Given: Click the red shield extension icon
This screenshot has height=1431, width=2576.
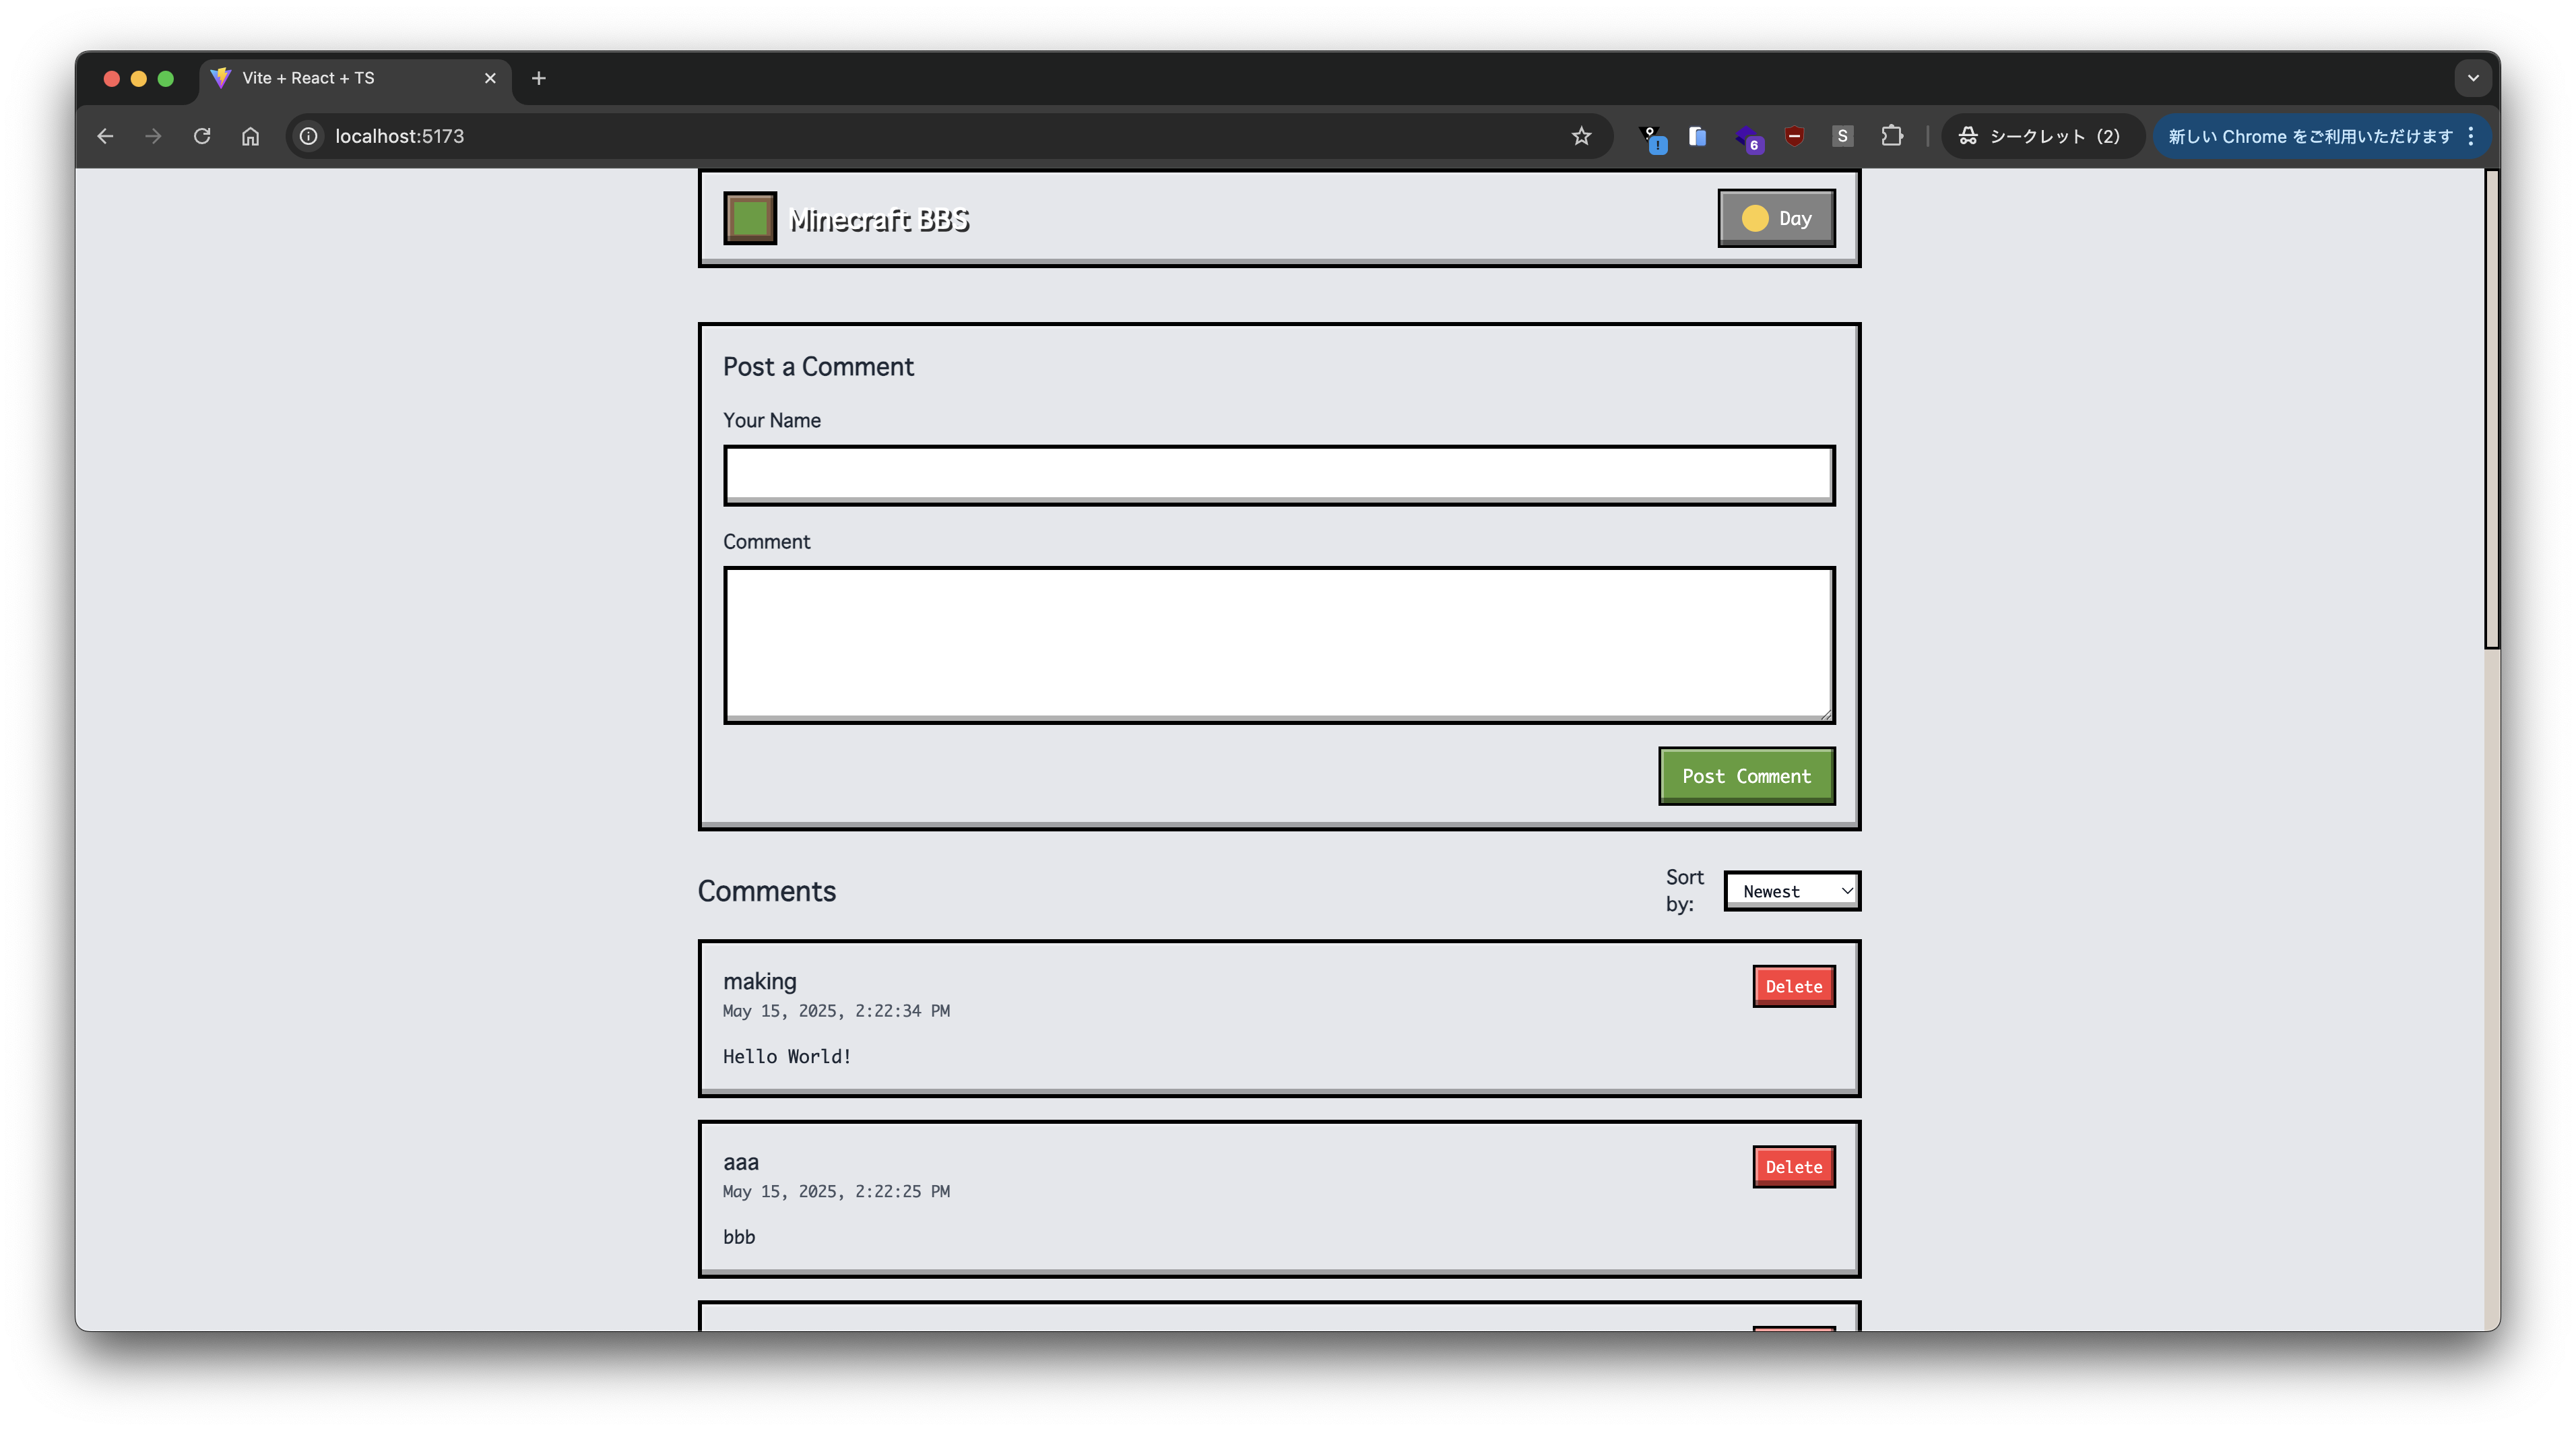Looking at the screenshot, I should pos(1794,136).
